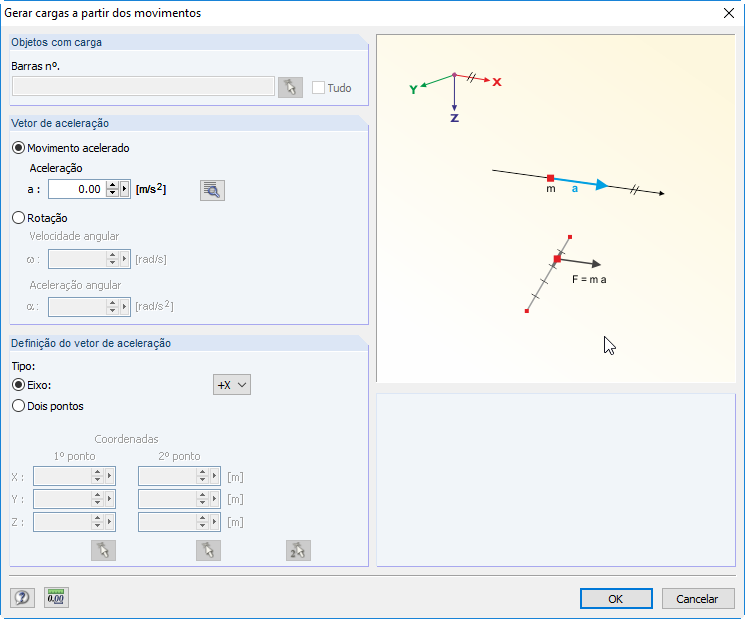745x619 pixels.
Task: Click the acceleration a value field
Action: [x=77, y=189]
